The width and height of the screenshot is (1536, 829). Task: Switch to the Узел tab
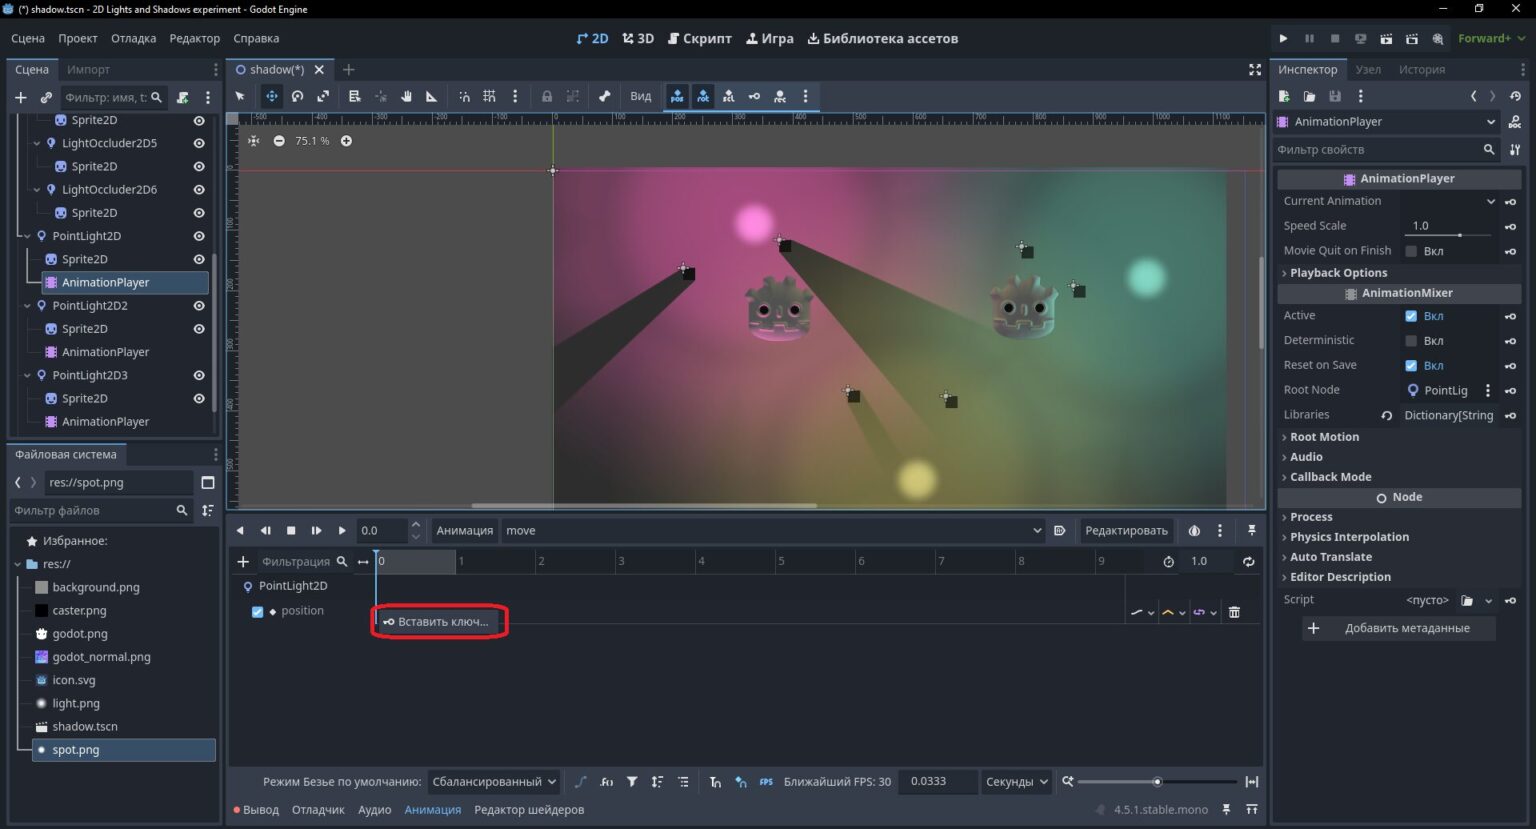[x=1368, y=69]
